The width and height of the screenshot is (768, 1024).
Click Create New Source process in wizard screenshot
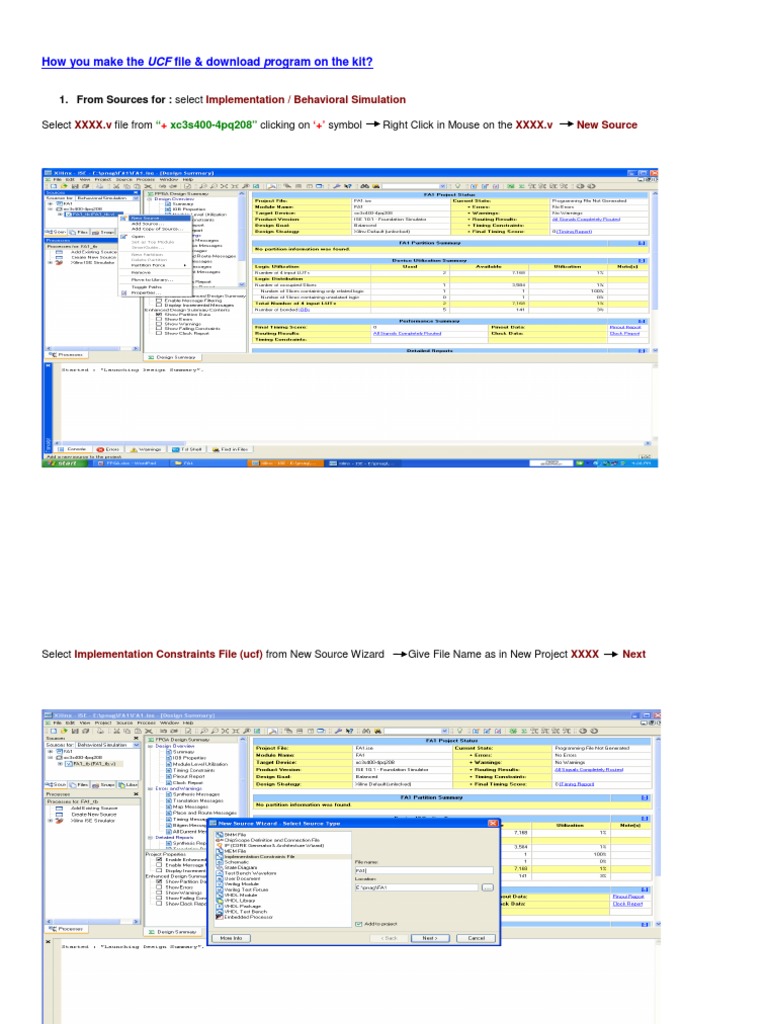pos(94,814)
